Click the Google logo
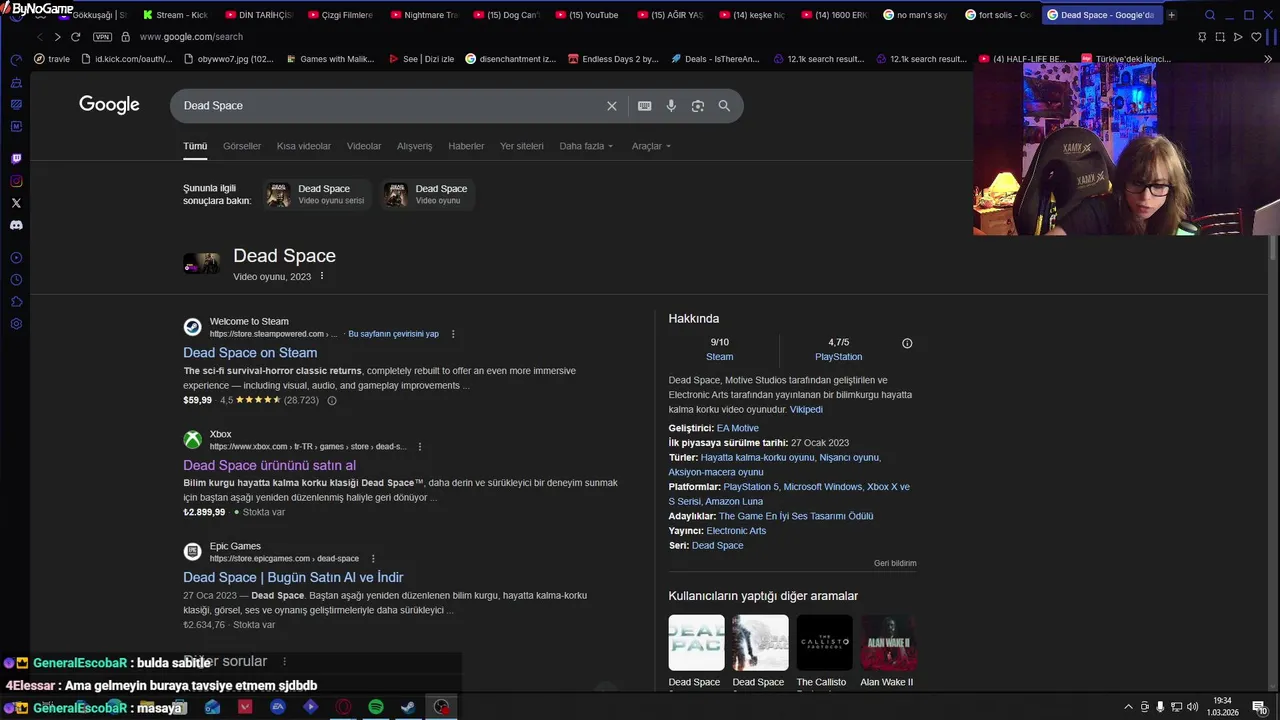The height and width of the screenshot is (720, 1280). (109, 105)
